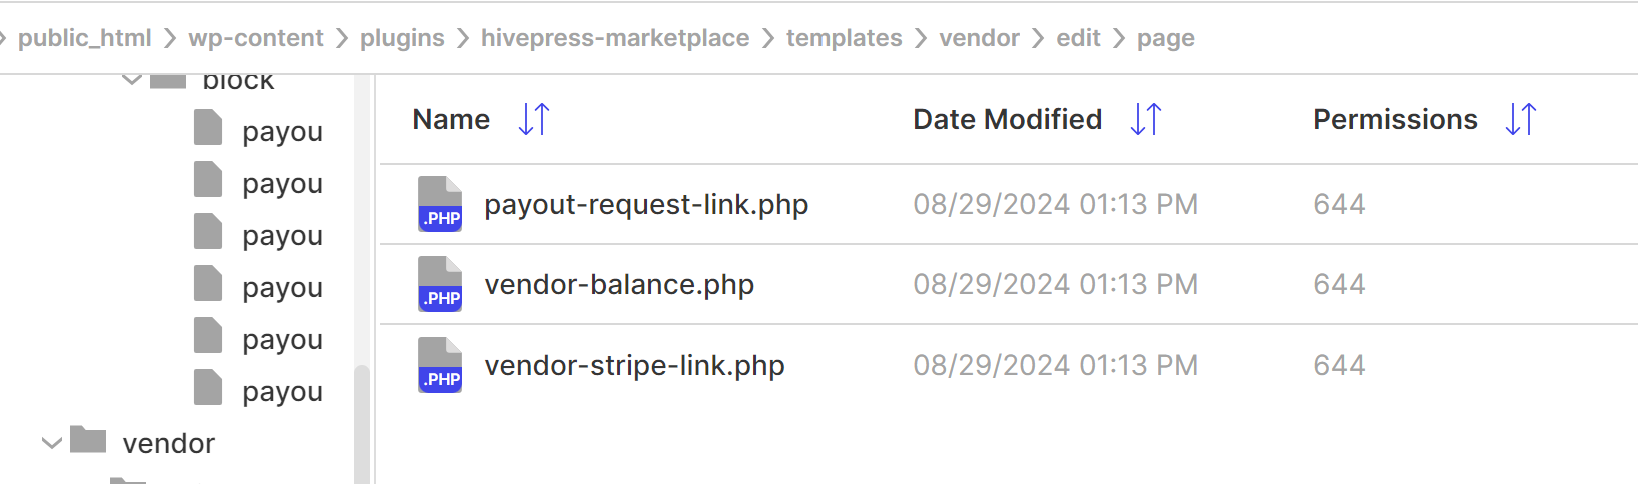
Task: Navigate to wp-content in breadcrumb
Action: point(256,38)
